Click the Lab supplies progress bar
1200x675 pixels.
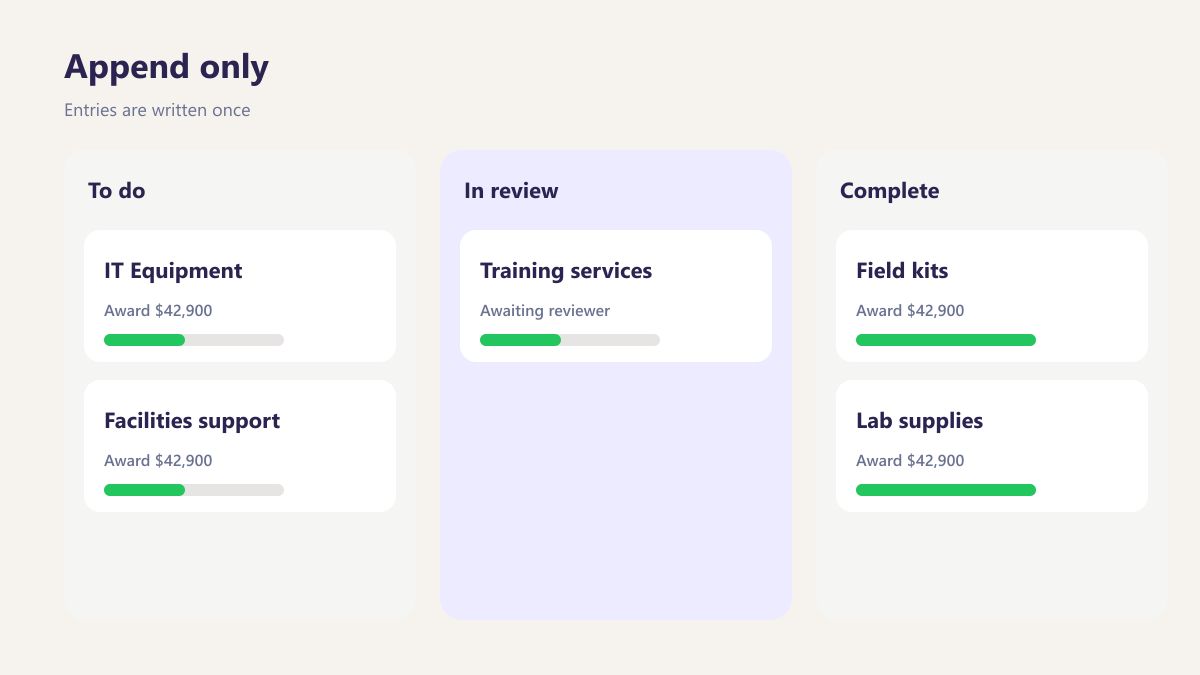pos(946,490)
